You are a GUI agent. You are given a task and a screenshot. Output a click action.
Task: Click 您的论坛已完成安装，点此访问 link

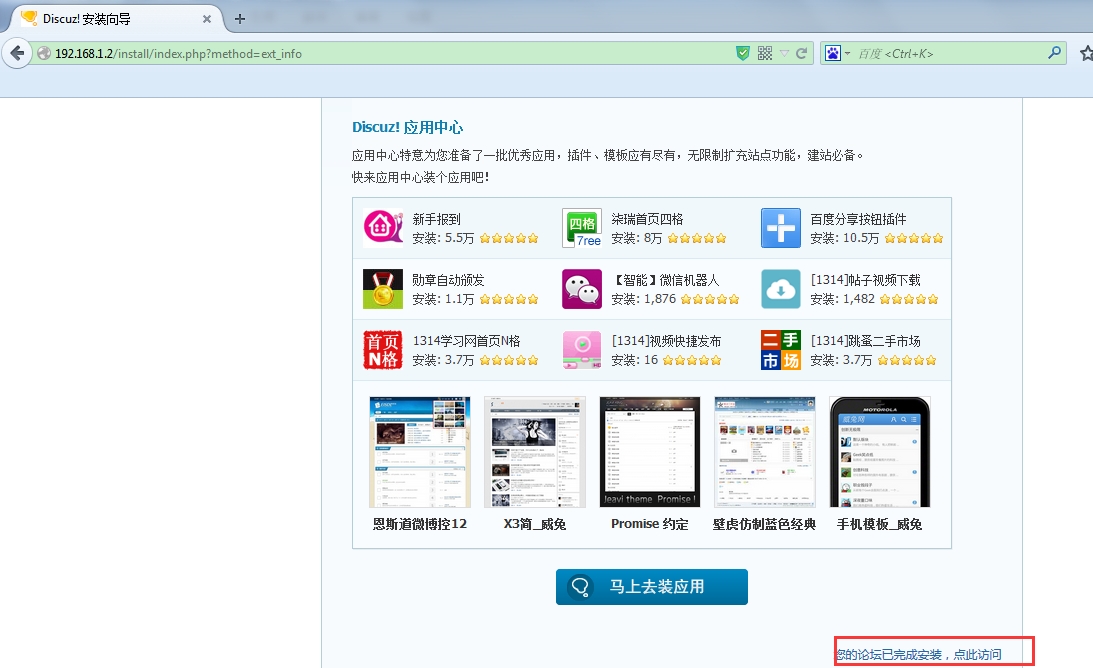[x=919, y=654]
